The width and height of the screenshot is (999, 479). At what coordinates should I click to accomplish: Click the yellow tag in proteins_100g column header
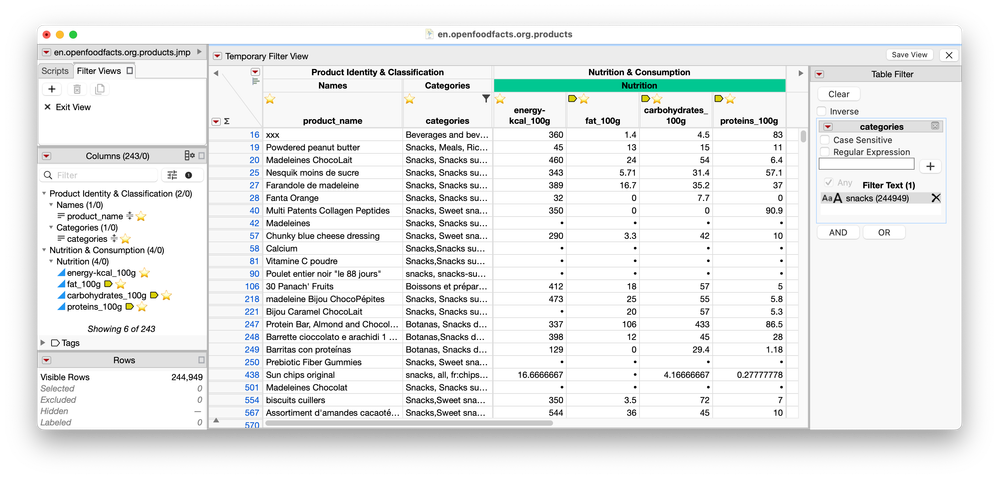[719, 99]
